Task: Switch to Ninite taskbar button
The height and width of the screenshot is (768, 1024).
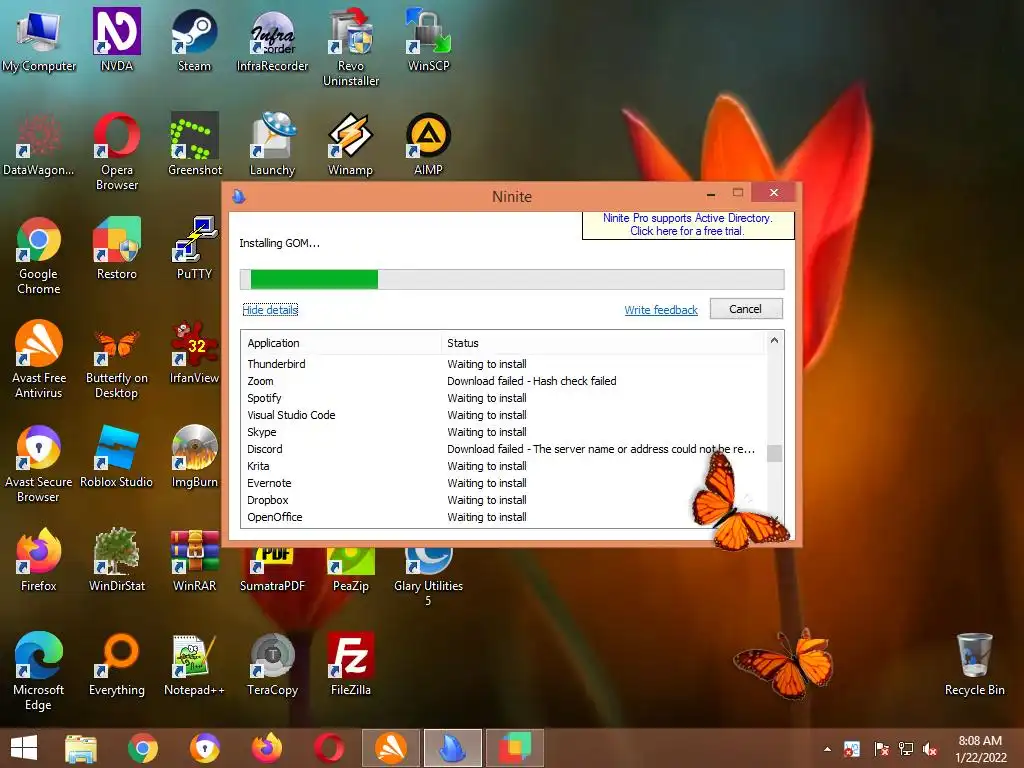Action: pyautogui.click(x=453, y=748)
